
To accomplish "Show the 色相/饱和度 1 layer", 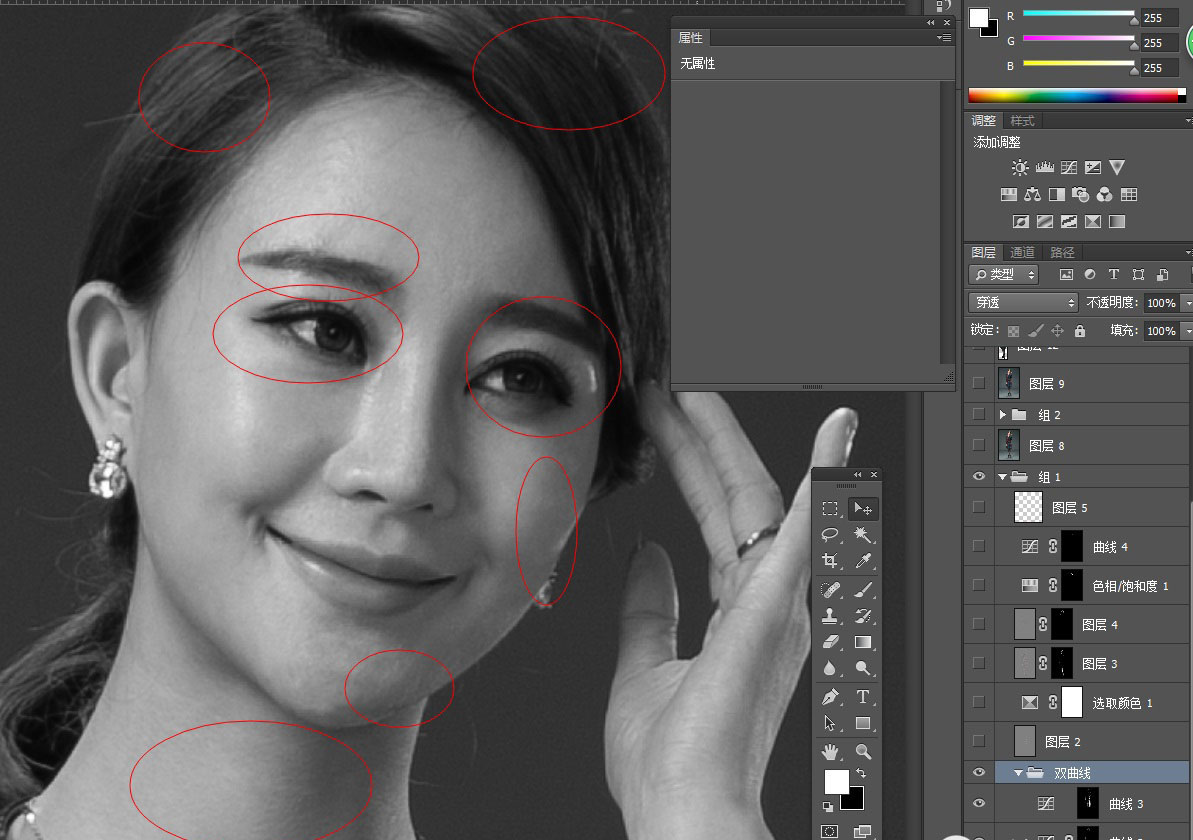I will 979,585.
